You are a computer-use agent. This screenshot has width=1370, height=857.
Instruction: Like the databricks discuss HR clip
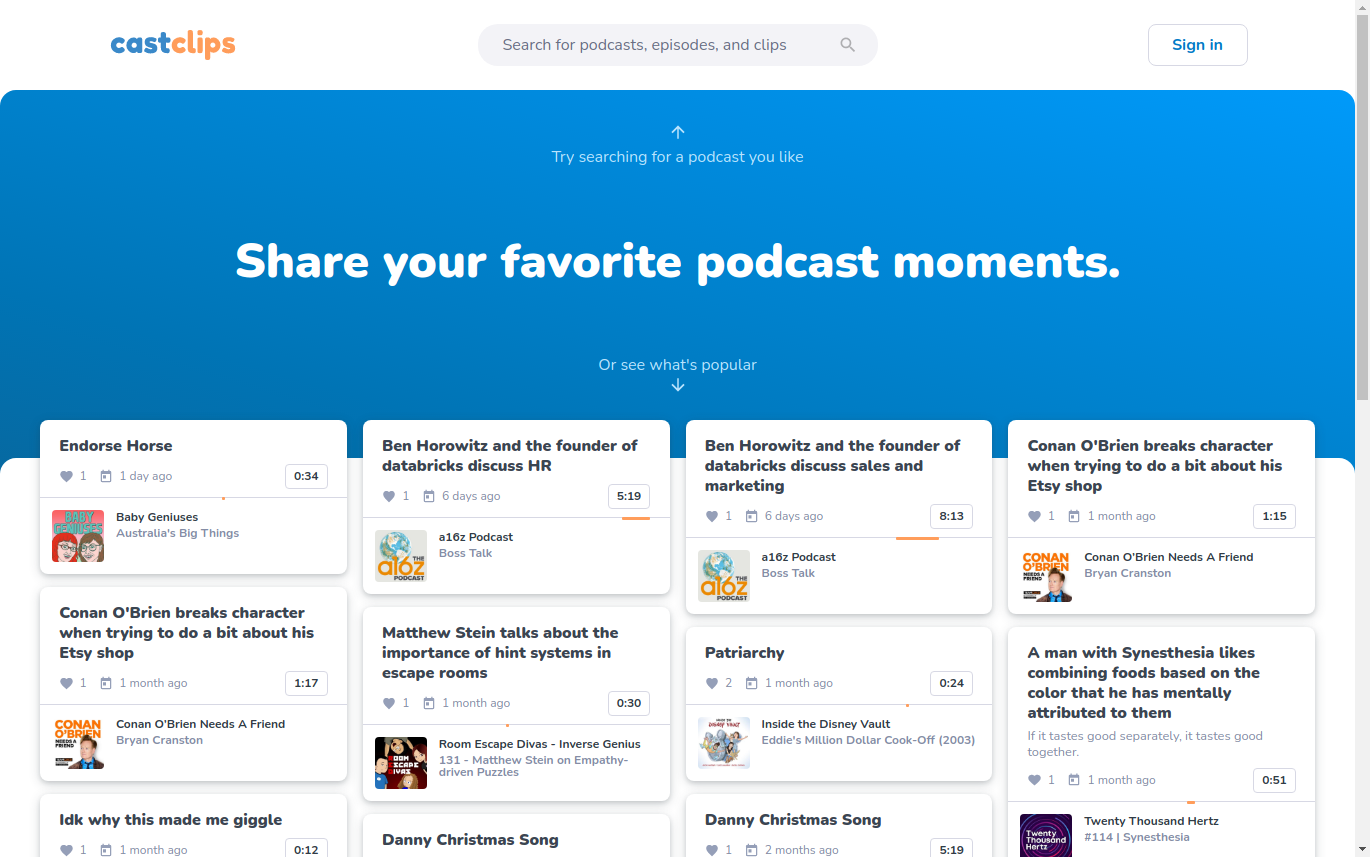(x=389, y=496)
